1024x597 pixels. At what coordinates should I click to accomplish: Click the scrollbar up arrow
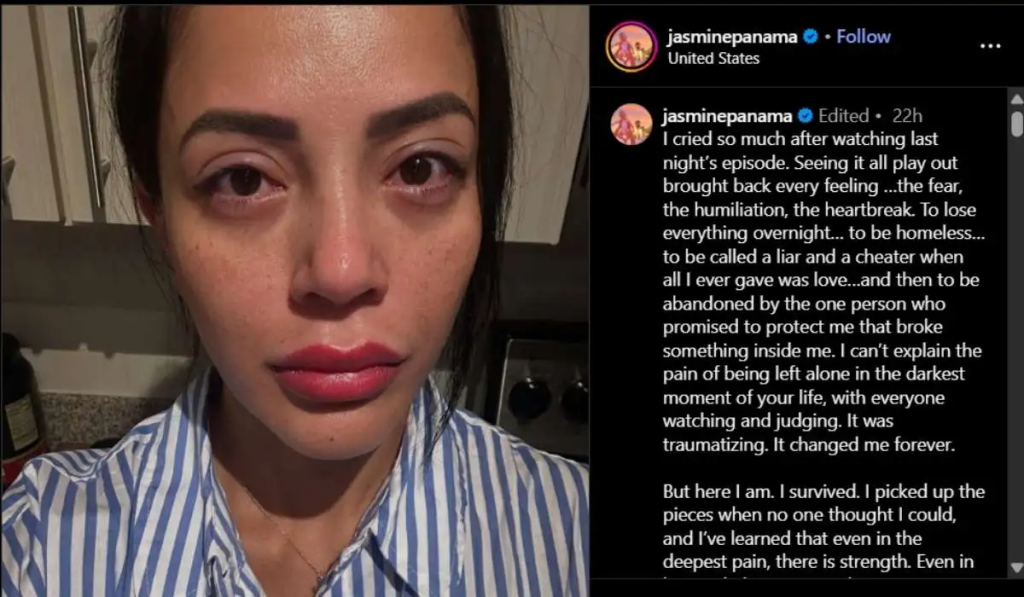pos(1017,99)
